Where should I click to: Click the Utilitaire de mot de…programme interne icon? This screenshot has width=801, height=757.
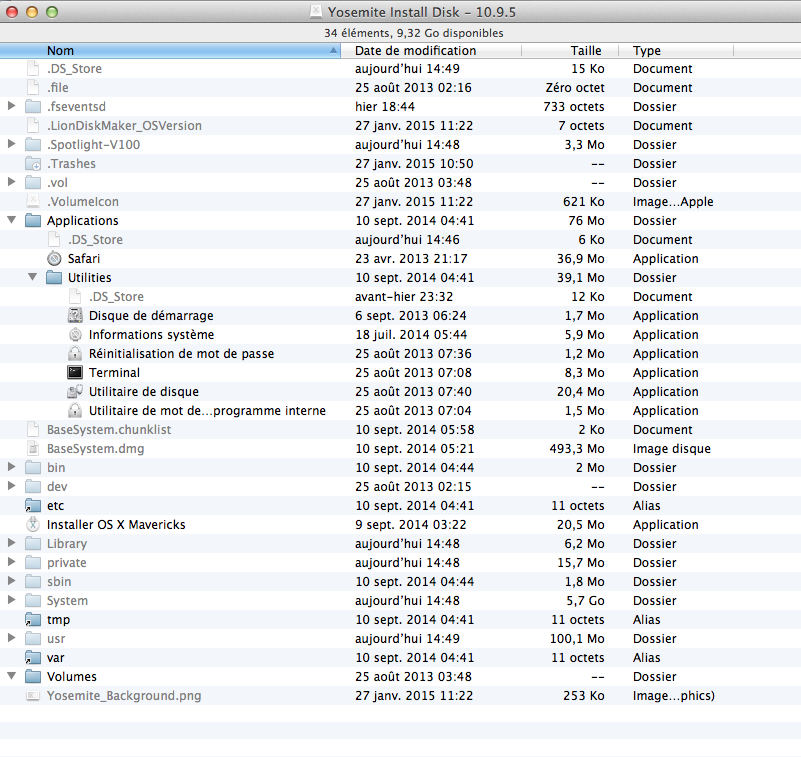pos(75,411)
